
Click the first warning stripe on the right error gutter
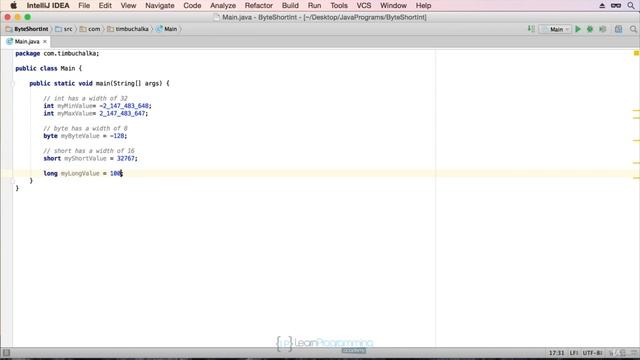pos(636,110)
